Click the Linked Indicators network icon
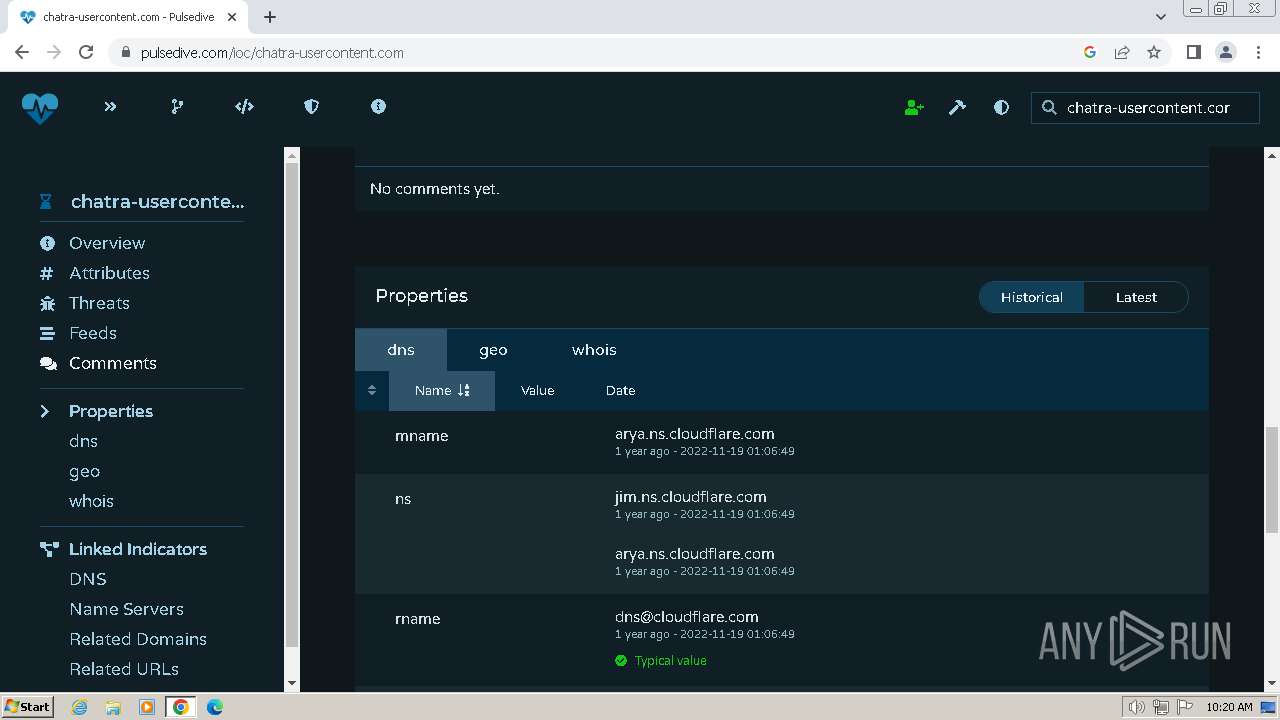 (x=49, y=549)
